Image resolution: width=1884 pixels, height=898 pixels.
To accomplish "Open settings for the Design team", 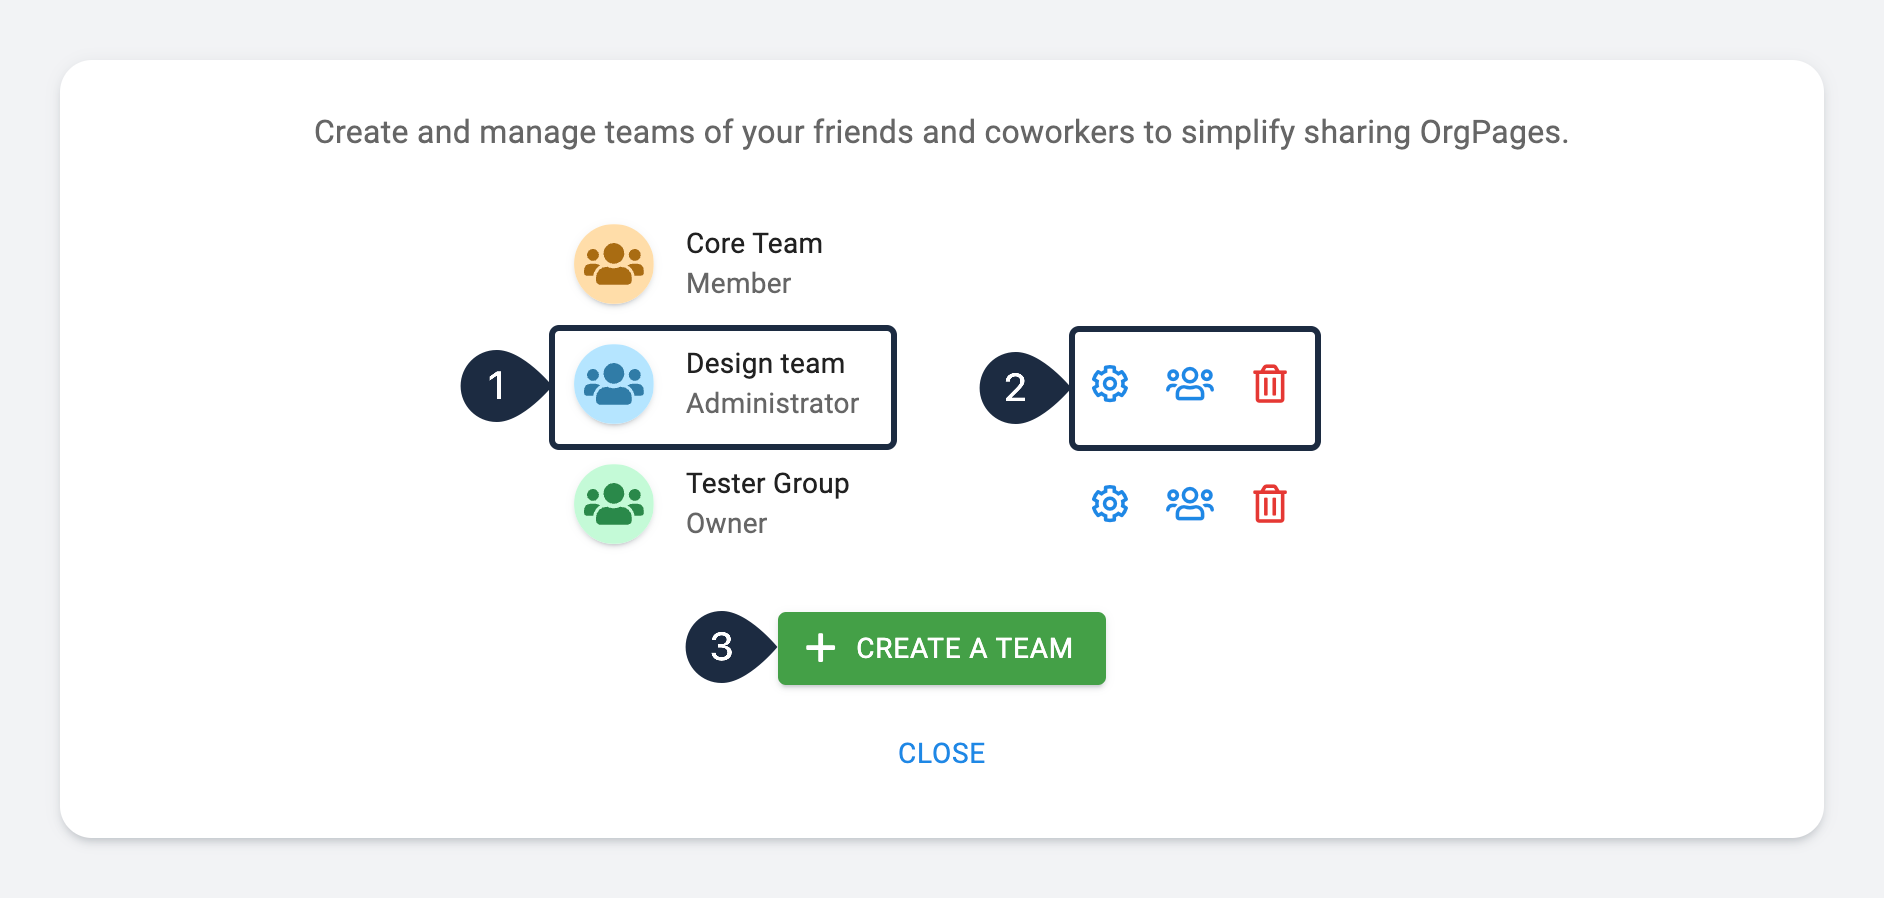I will pyautogui.click(x=1109, y=382).
